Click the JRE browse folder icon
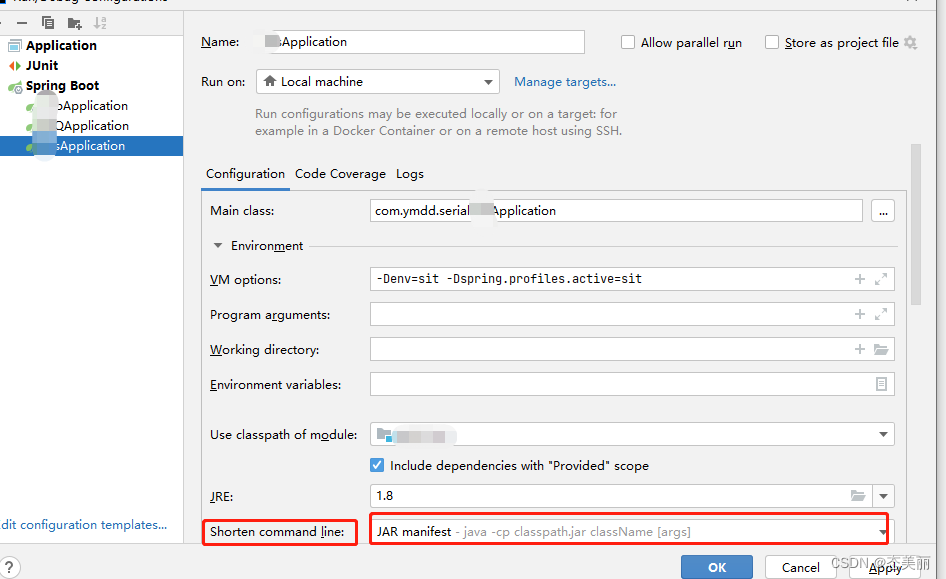Viewport: 946px width, 579px height. 858,495
